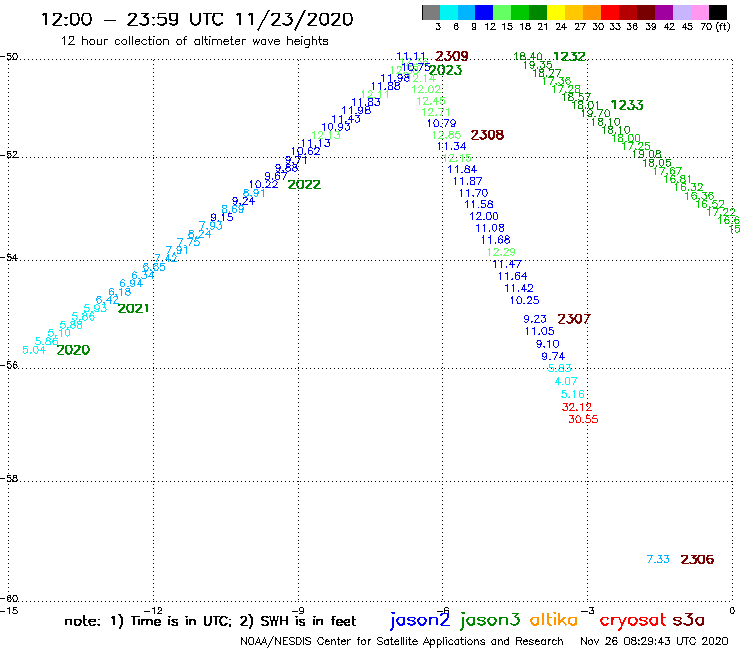740x650 pixels.
Task: Click the title '12:00 – 23:59 UTC 11/23/2020'
Action: click(197, 19)
